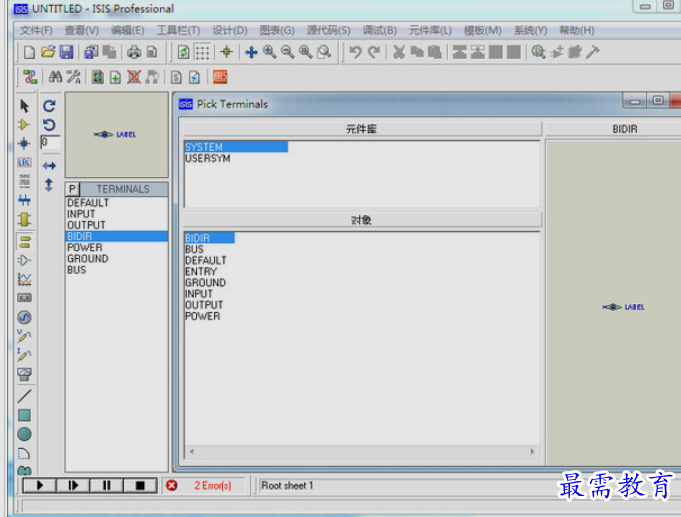
Task: Select the 2D circle drawing tool
Action: tap(24, 434)
